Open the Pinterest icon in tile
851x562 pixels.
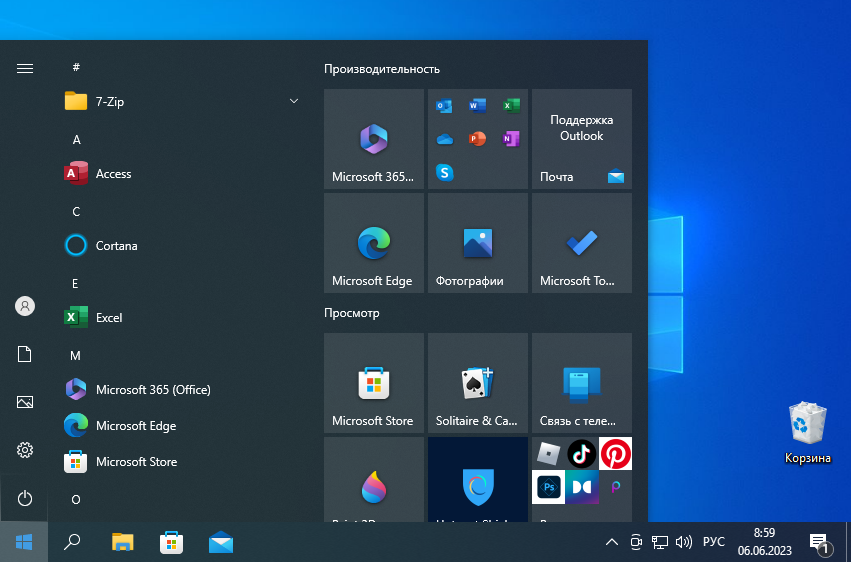pyautogui.click(x=615, y=454)
